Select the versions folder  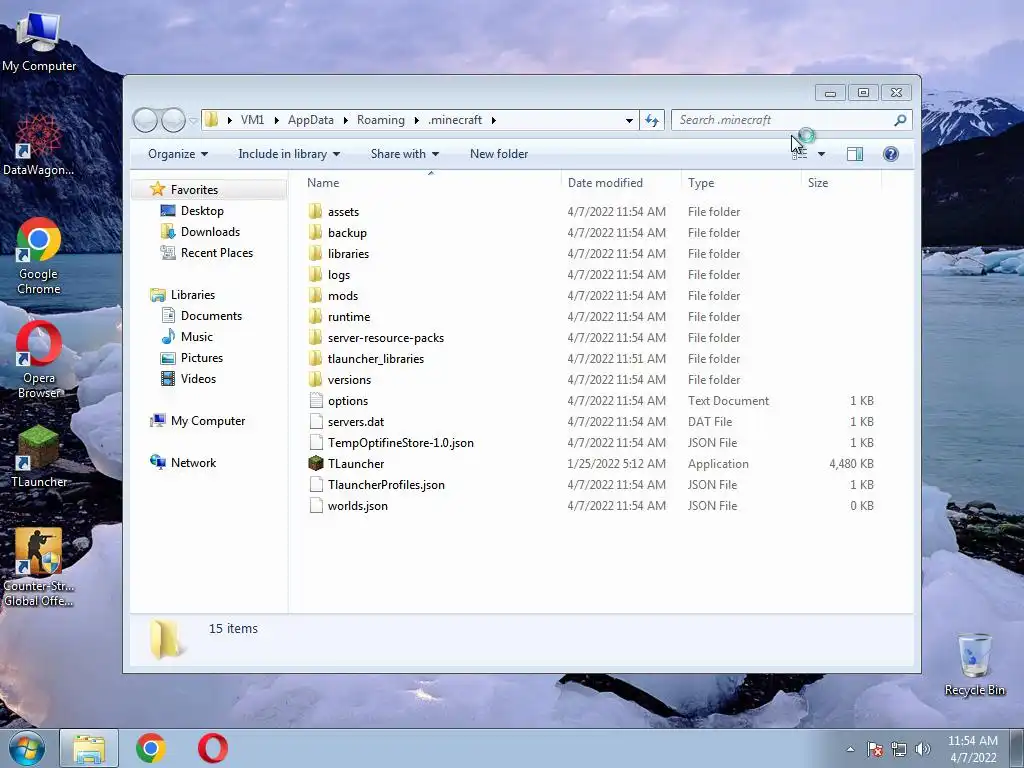[x=349, y=379]
